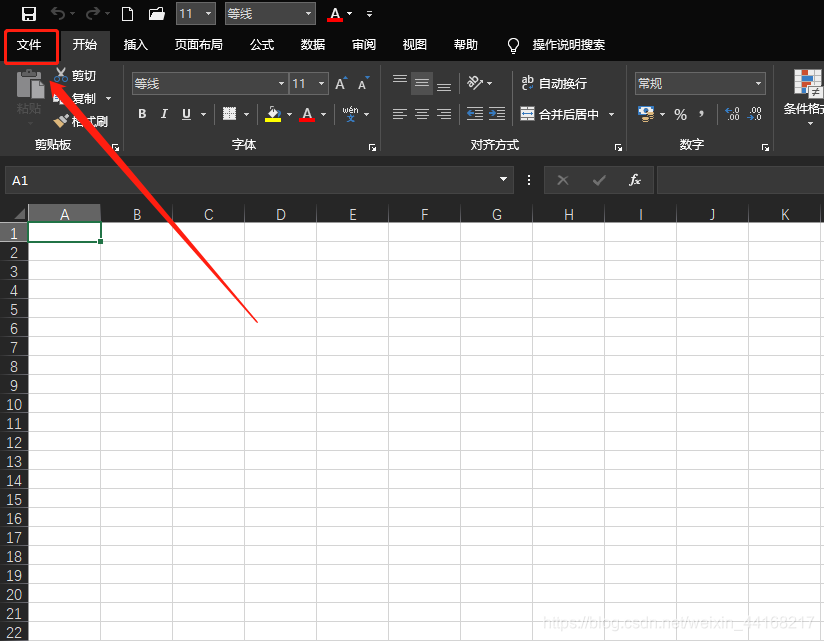
Task: Click the wén phonetic guide icon
Action: click(x=350, y=113)
